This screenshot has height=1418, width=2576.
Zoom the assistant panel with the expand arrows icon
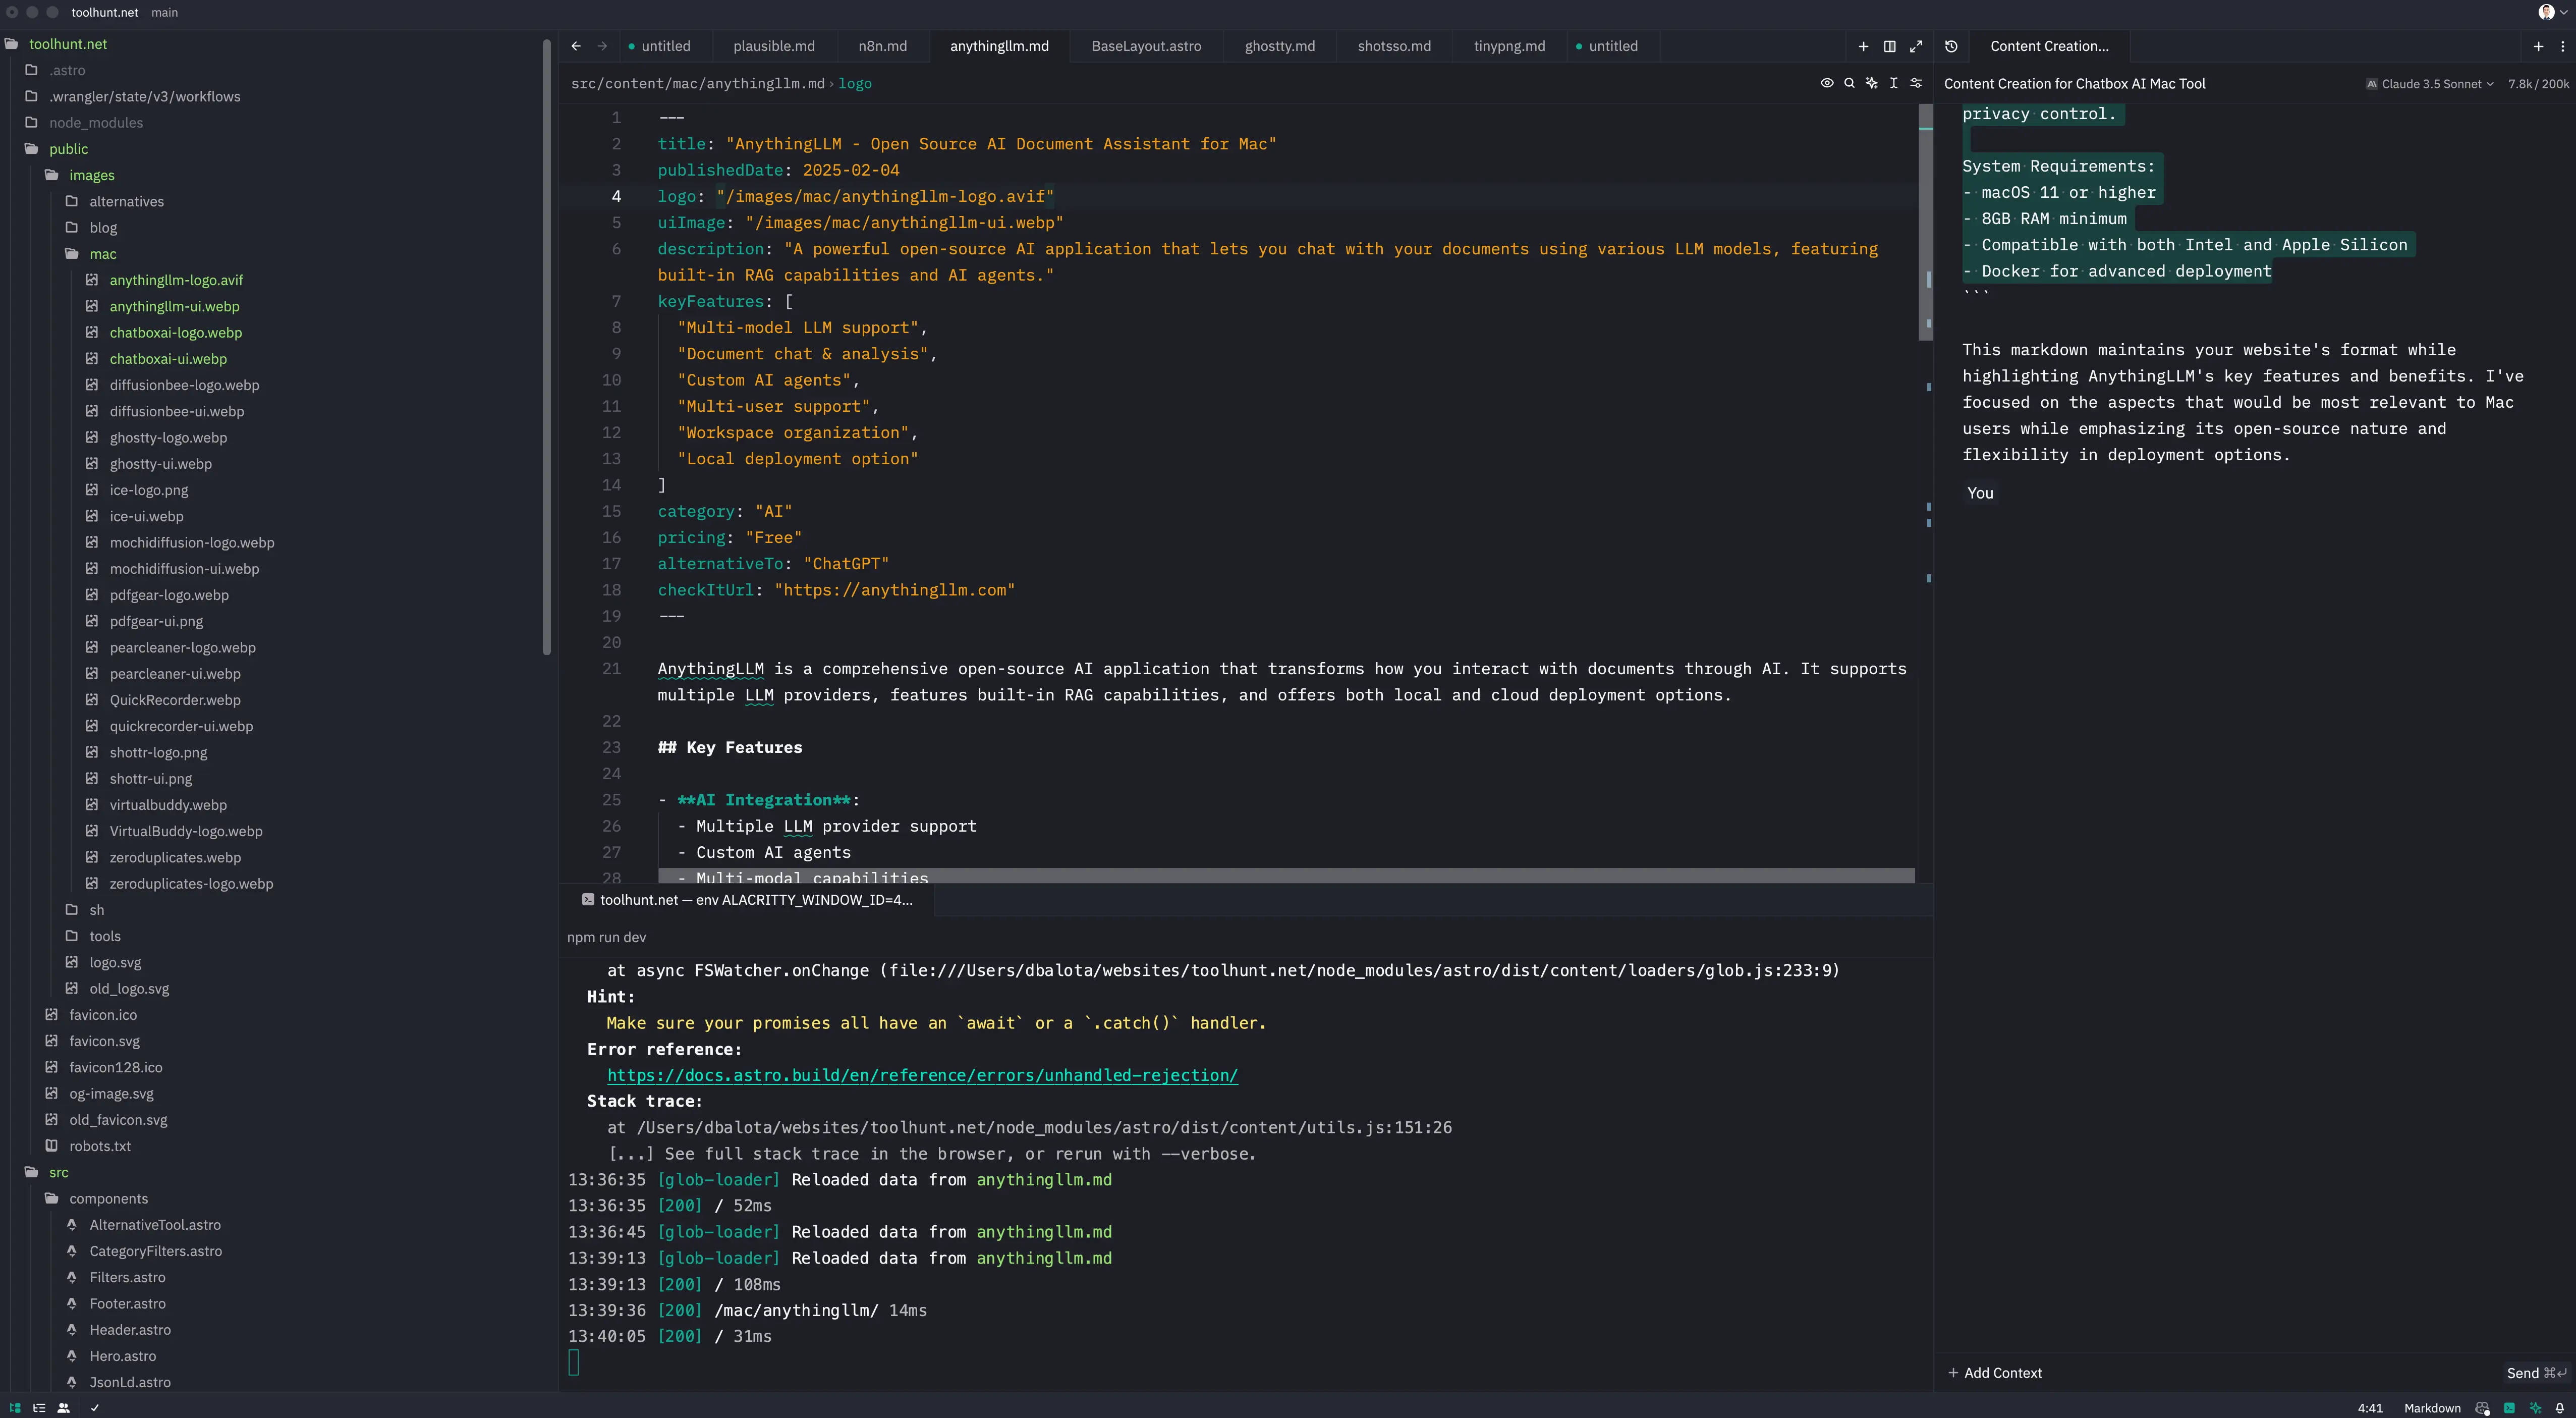coord(1917,46)
